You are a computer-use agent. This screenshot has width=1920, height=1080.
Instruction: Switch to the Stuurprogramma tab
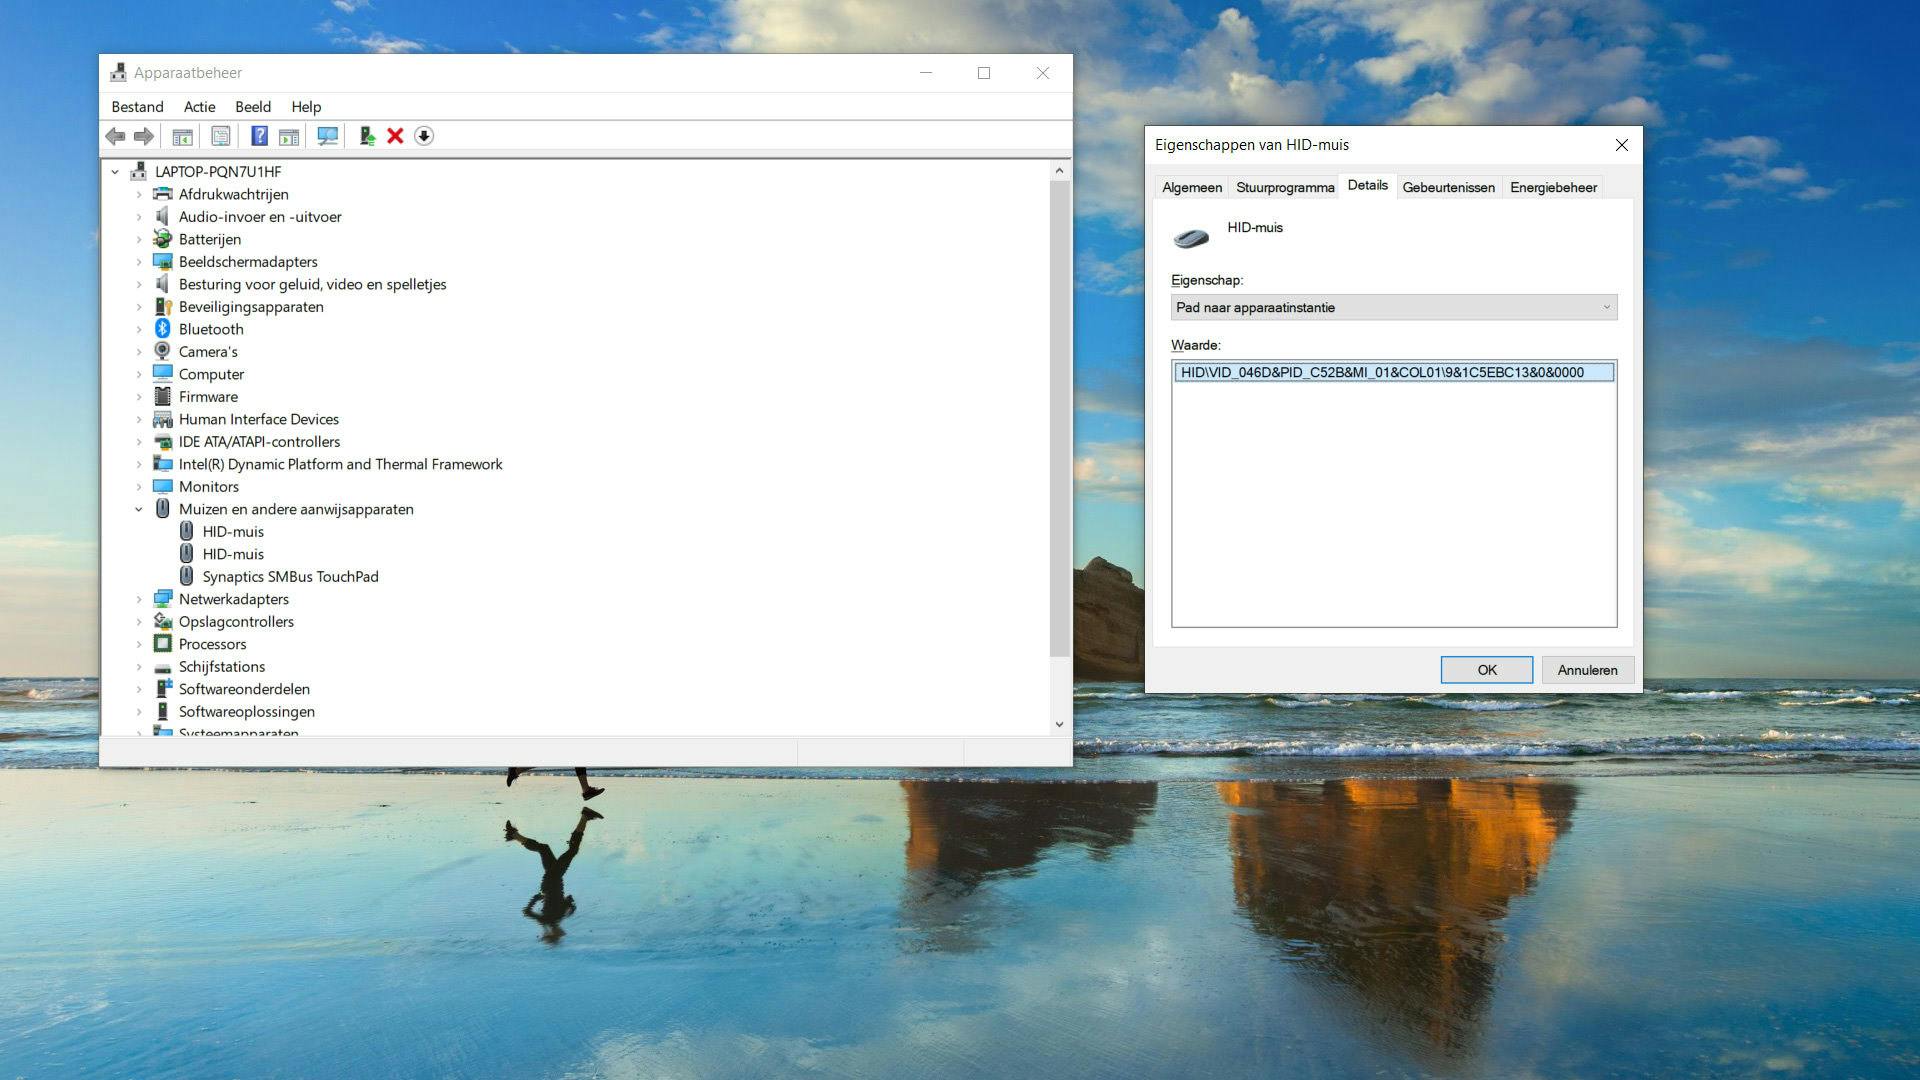(x=1284, y=187)
